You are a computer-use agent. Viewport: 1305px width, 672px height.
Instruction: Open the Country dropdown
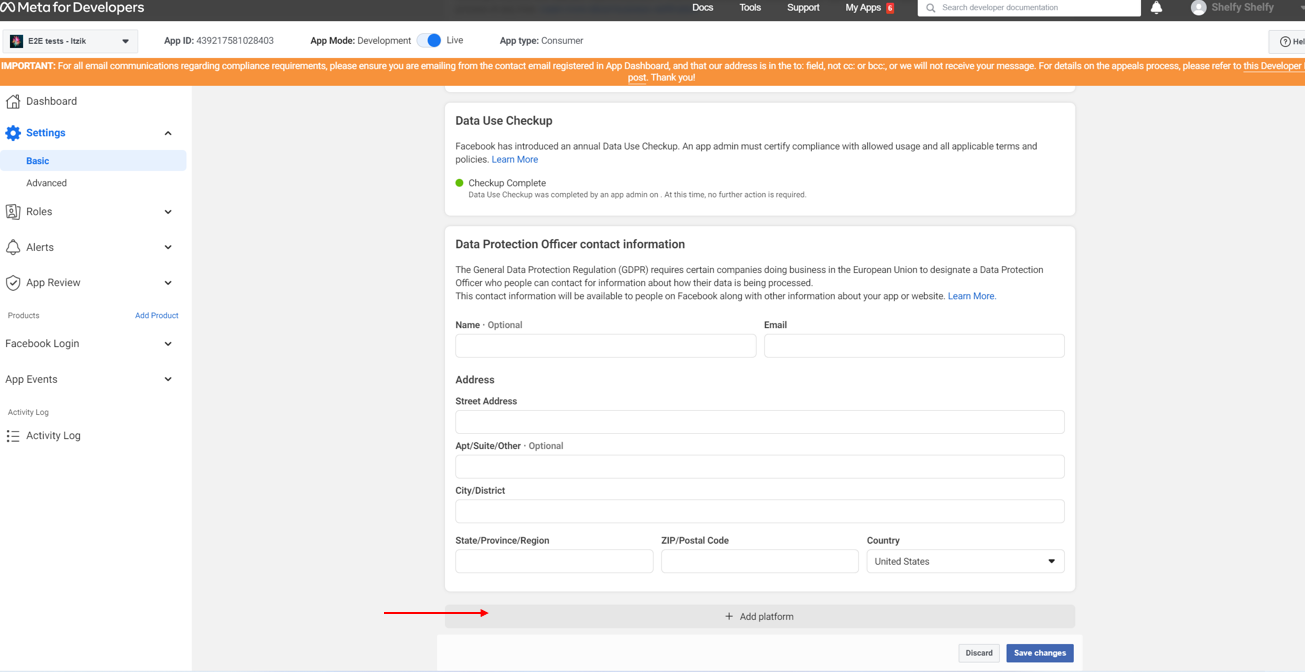coord(964,562)
